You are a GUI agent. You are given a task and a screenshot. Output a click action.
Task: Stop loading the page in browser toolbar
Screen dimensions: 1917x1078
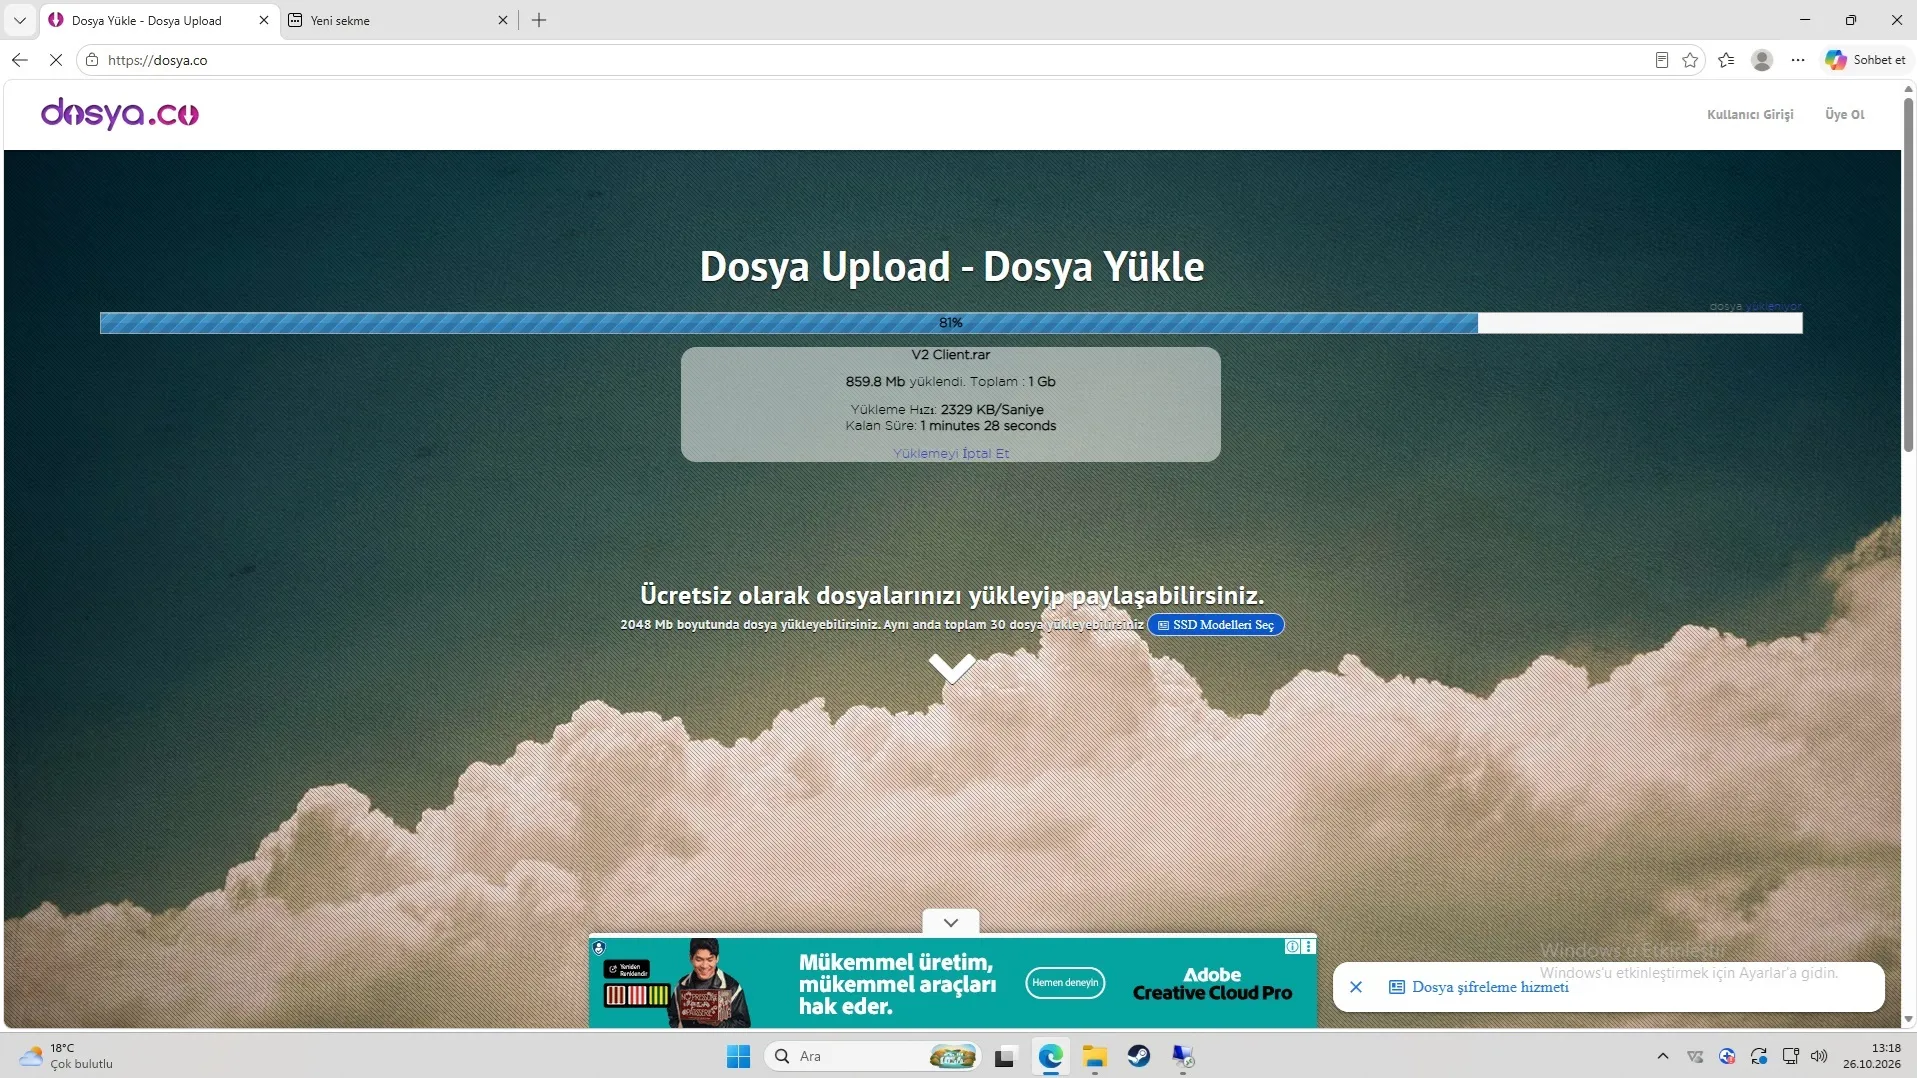pyautogui.click(x=56, y=60)
